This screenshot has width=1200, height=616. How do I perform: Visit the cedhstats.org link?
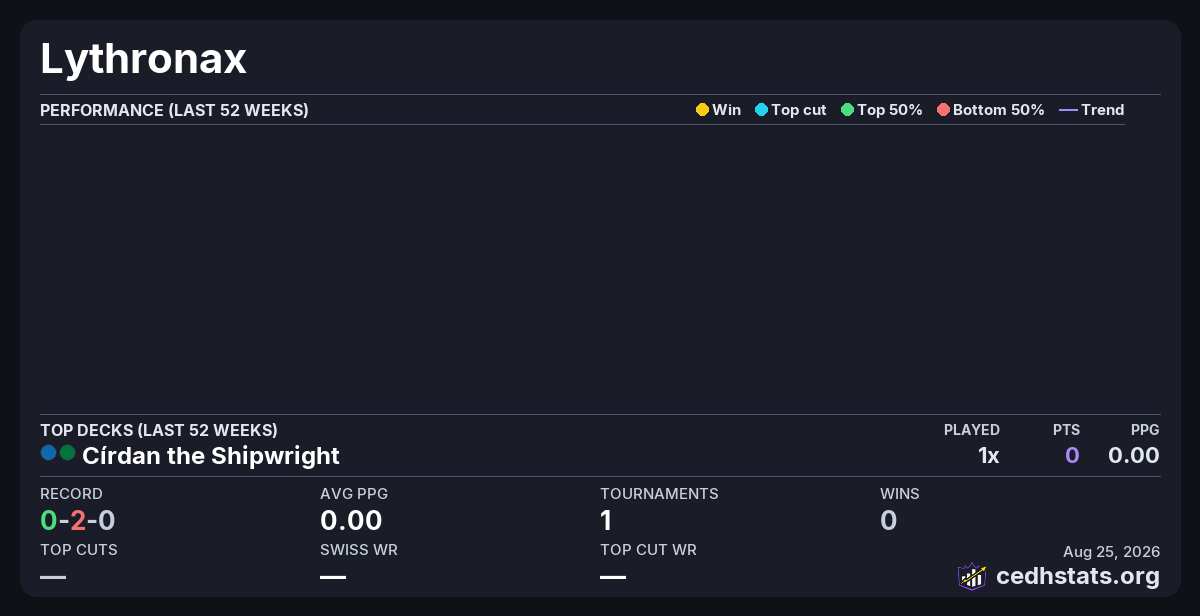pyautogui.click(x=1078, y=576)
